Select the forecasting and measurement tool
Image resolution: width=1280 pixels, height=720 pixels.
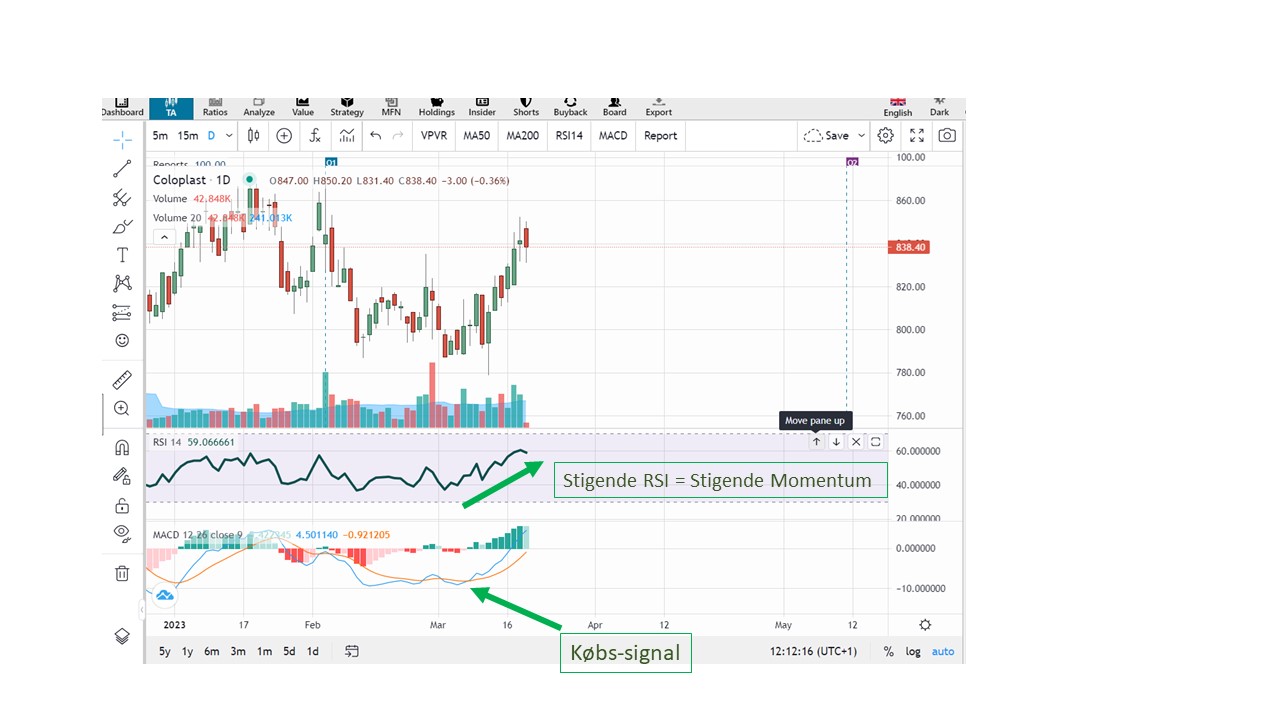pyautogui.click(x=122, y=312)
